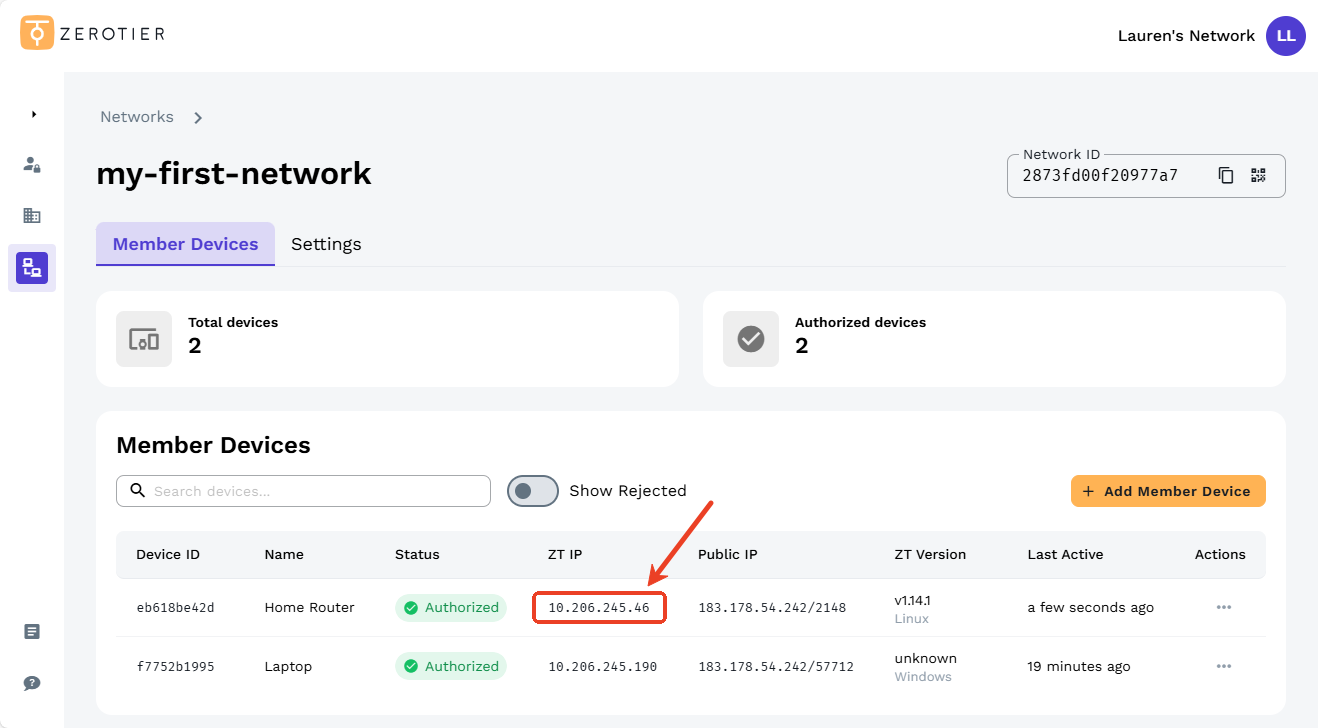
Task: Toggle the Show Rejected switch
Action: (x=533, y=491)
